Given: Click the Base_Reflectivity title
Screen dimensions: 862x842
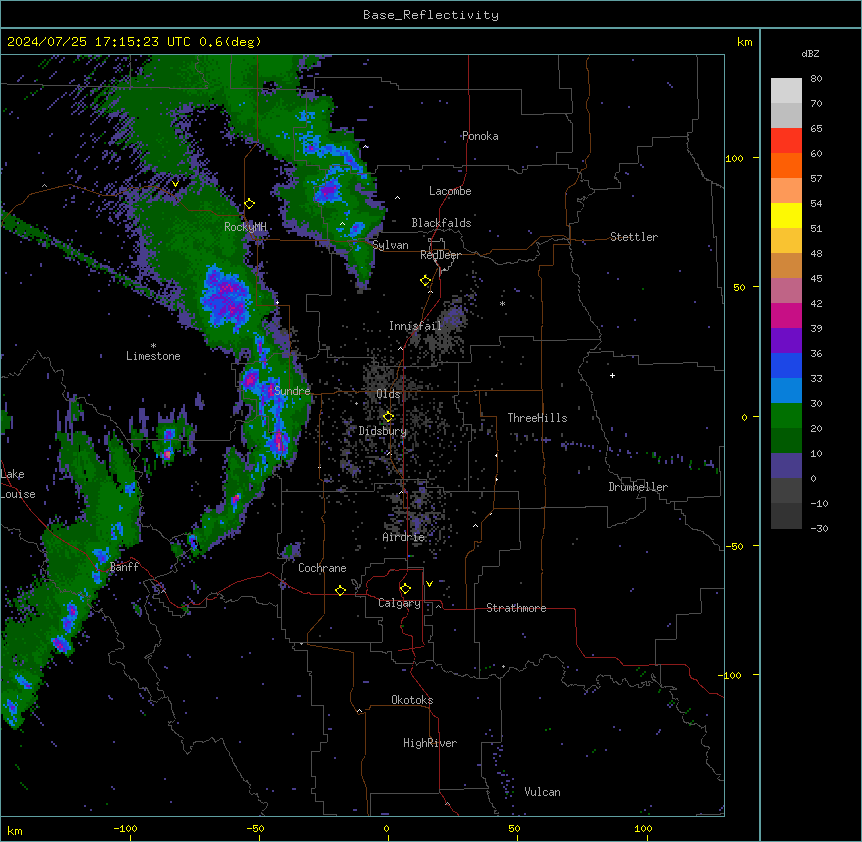Looking at the screenshot, I should [431, 15].
